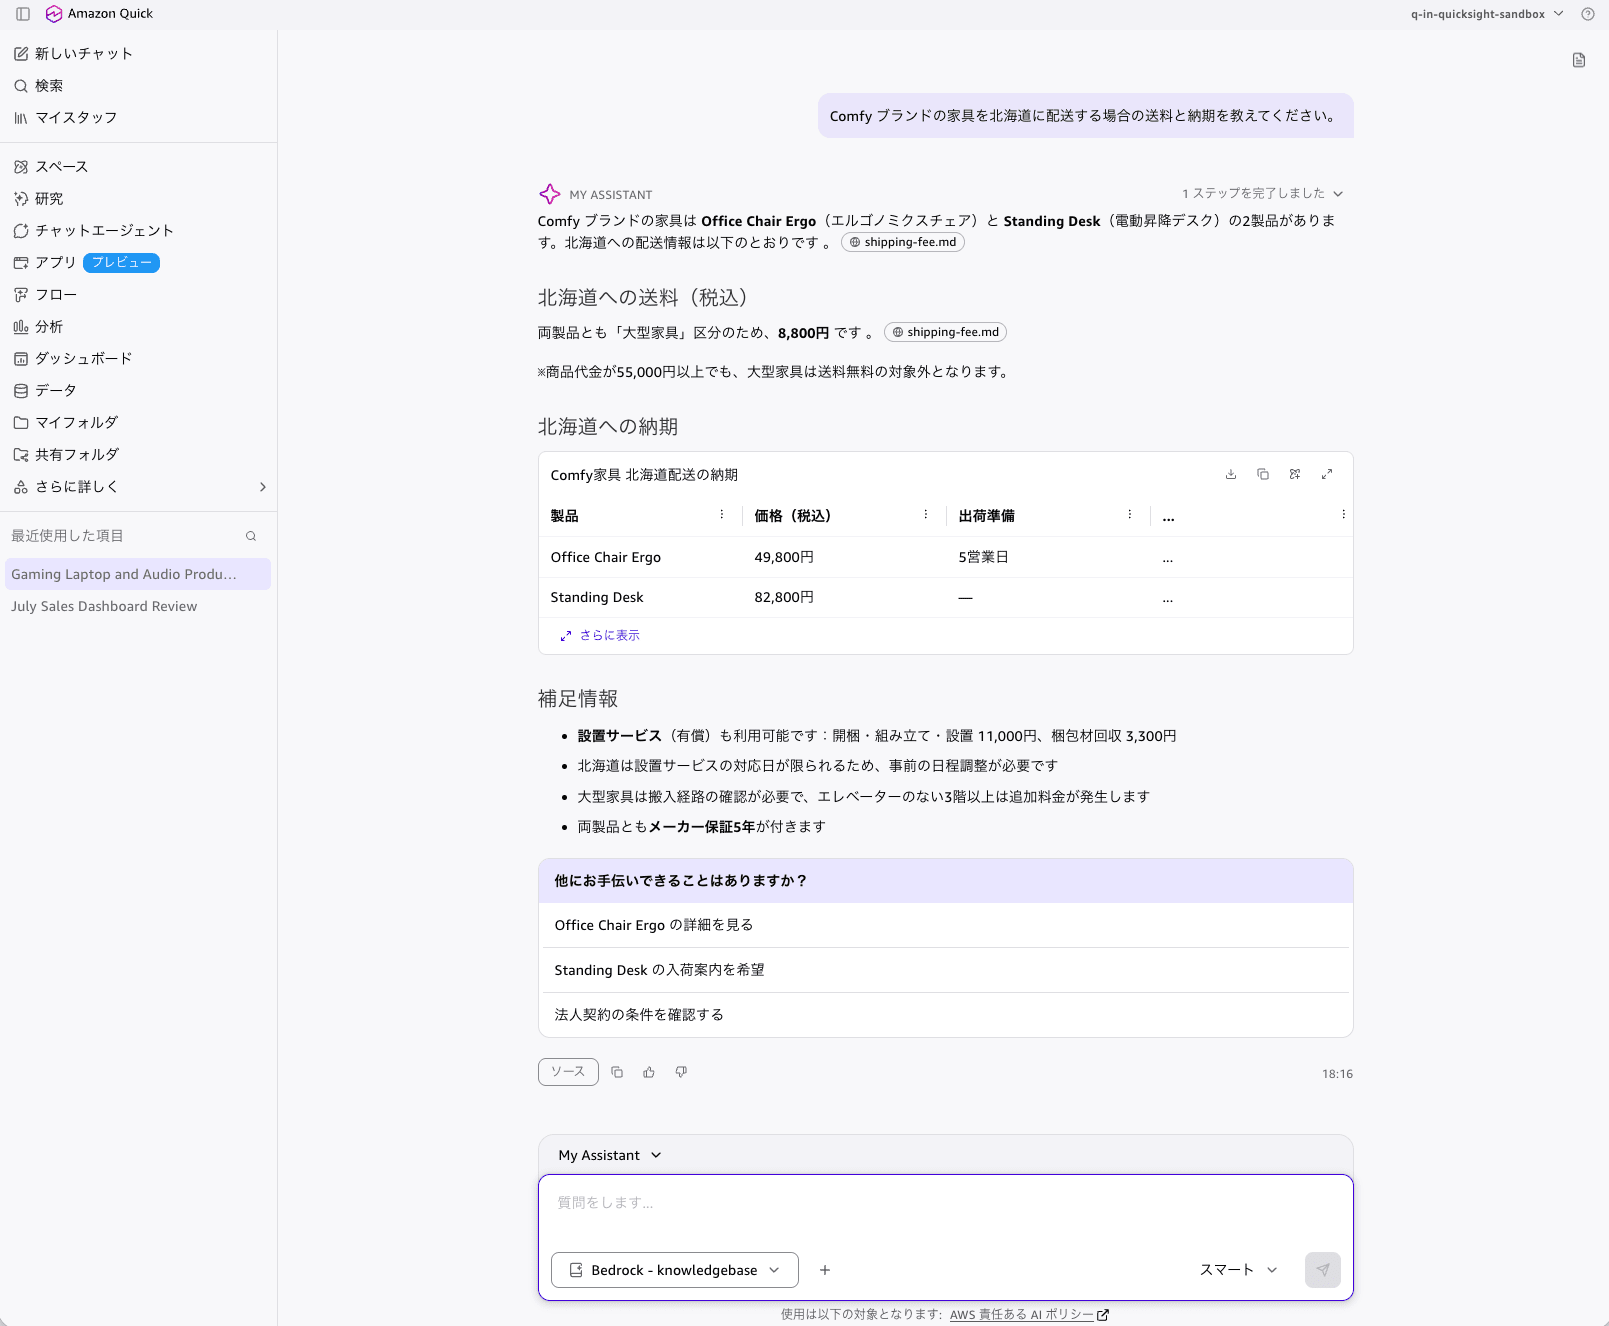1609x1326 pixels.
Task: Open the document panel icon at top right
Action: coord(1579,60)
